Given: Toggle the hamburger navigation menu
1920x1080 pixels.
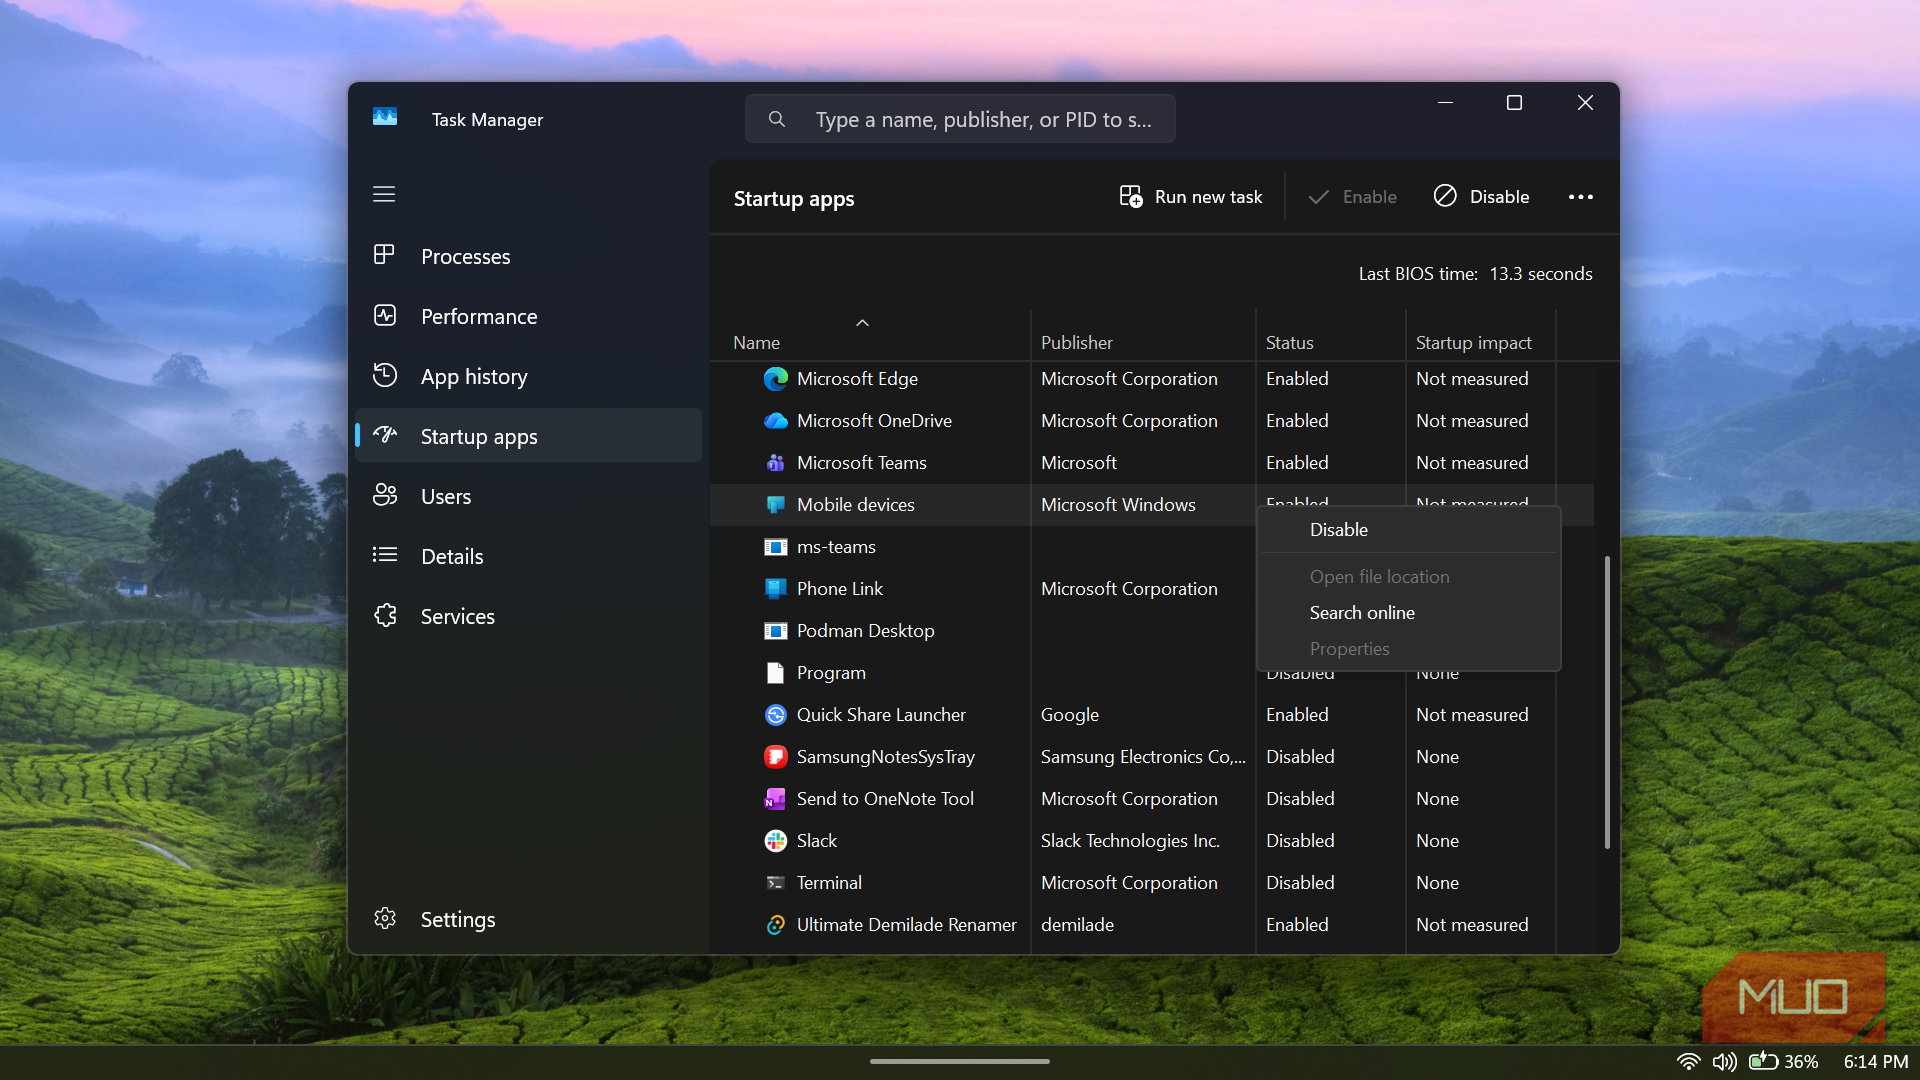Looking at the screenshot, I should click(384, 194).
